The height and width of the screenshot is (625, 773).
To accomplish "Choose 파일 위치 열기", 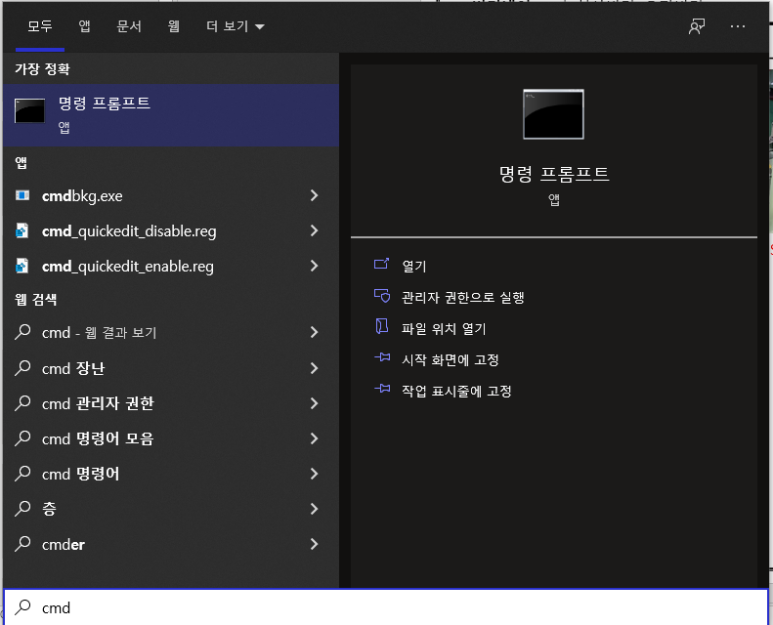I will tap(444, 328).
